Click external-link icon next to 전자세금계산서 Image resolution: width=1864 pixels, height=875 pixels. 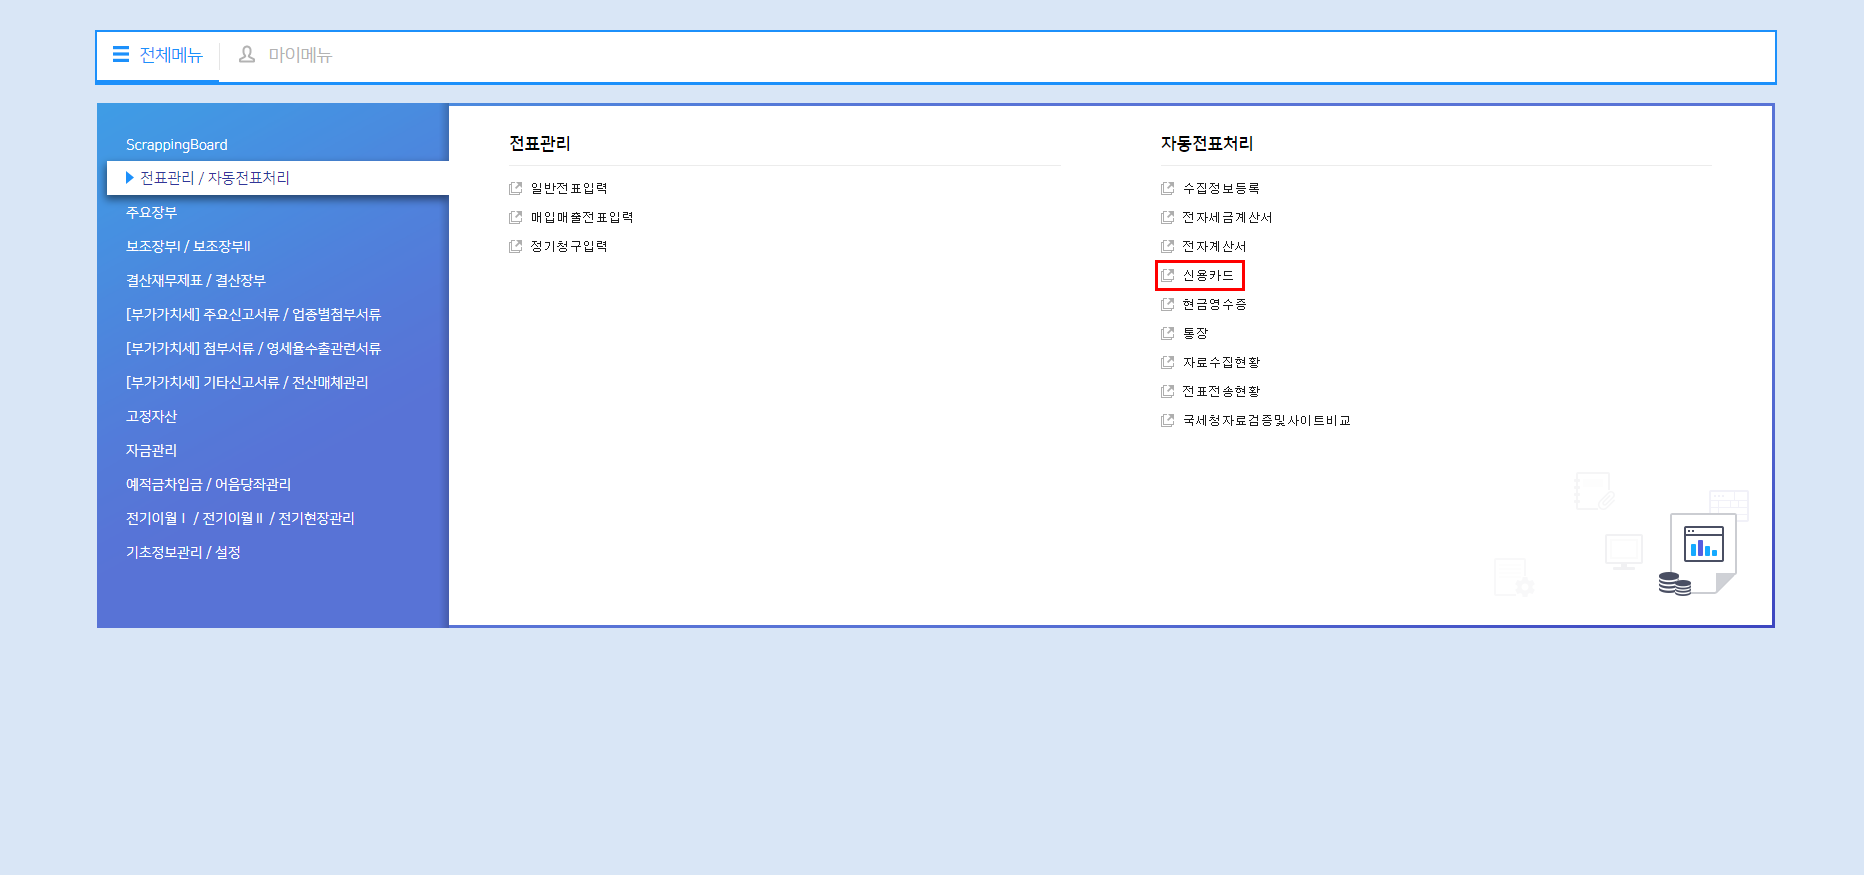[x=1167, y=217]
